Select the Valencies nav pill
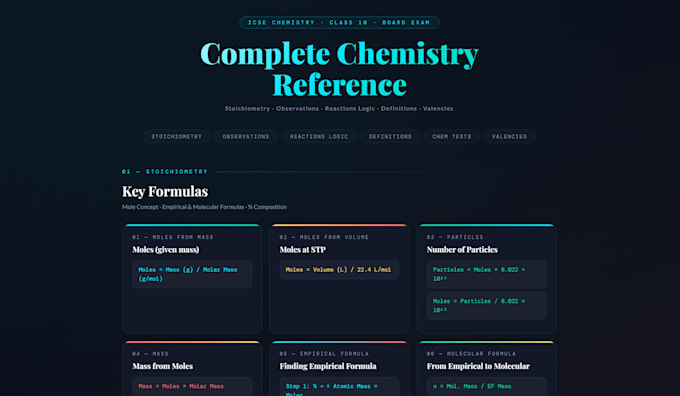The height and width of the screenshot is (396, 680). (509, 136)
